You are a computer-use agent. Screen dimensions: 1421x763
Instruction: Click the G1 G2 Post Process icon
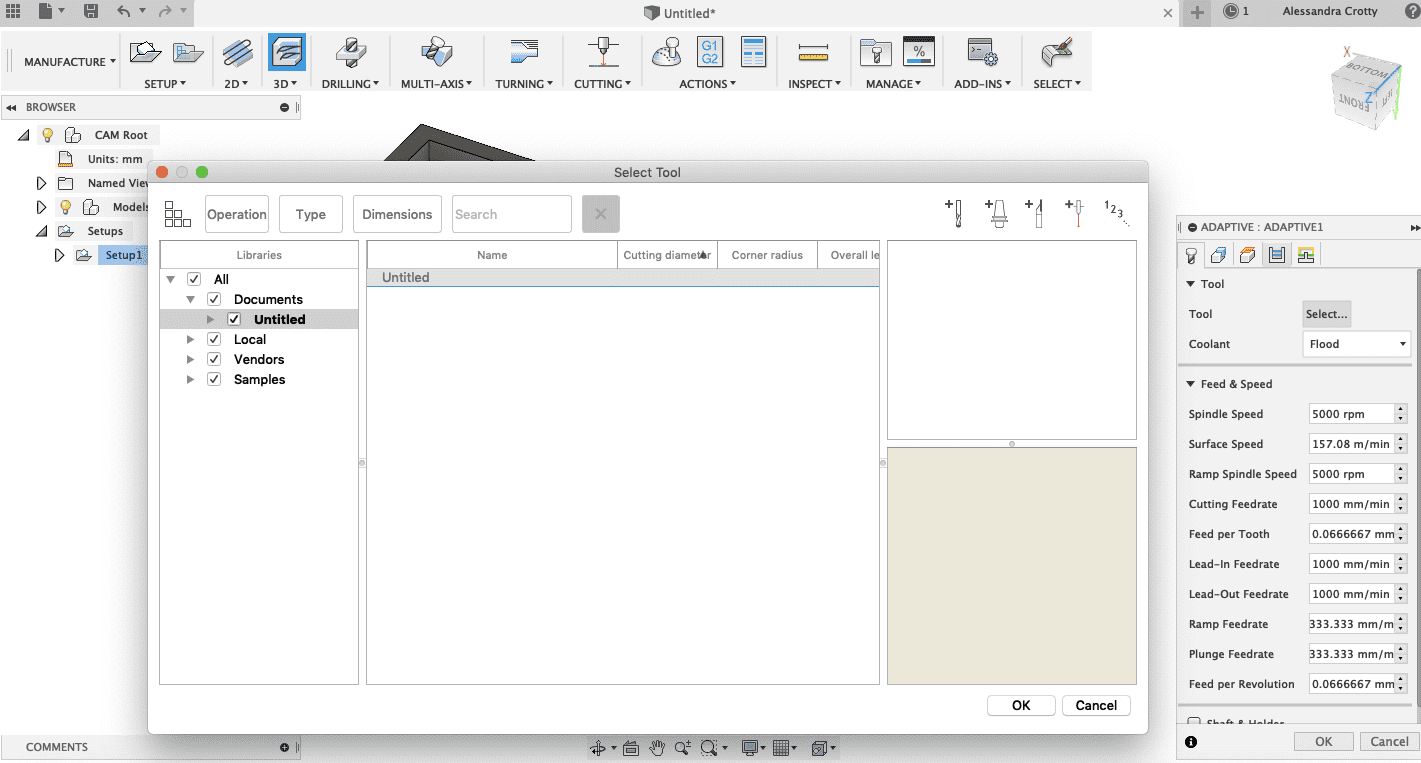click(710, 52)
